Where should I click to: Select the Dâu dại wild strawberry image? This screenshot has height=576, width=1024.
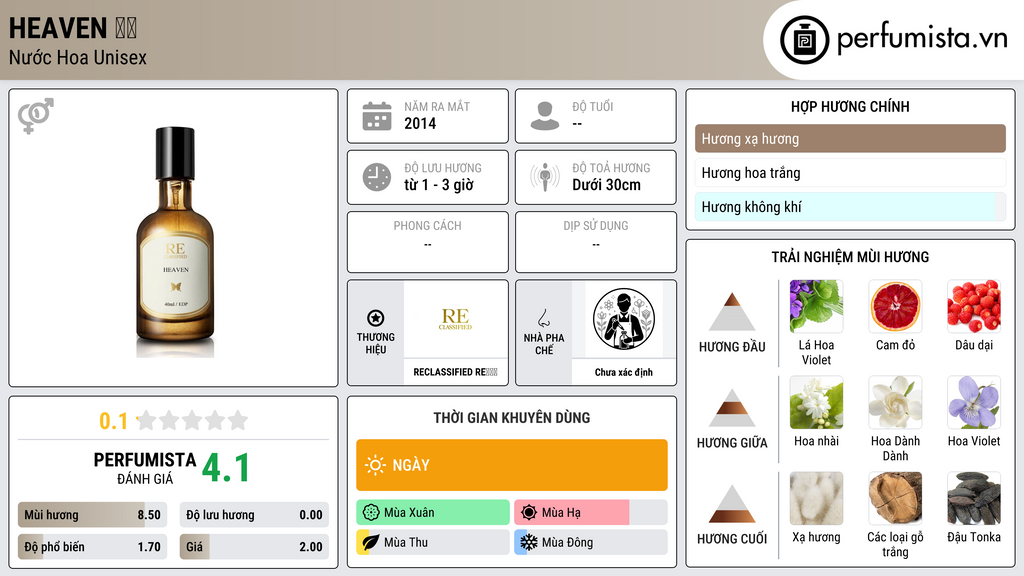[x=974, y=306]
